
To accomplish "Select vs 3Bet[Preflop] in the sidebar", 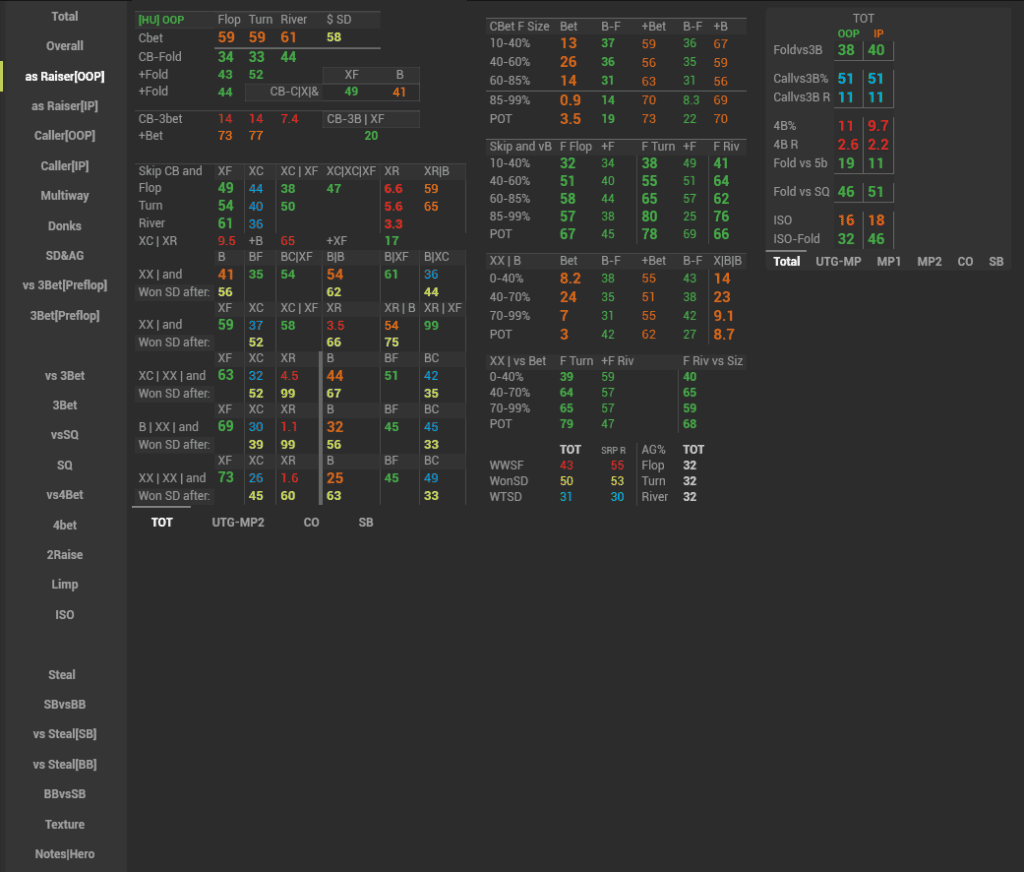I will click(x=64, y=286).
